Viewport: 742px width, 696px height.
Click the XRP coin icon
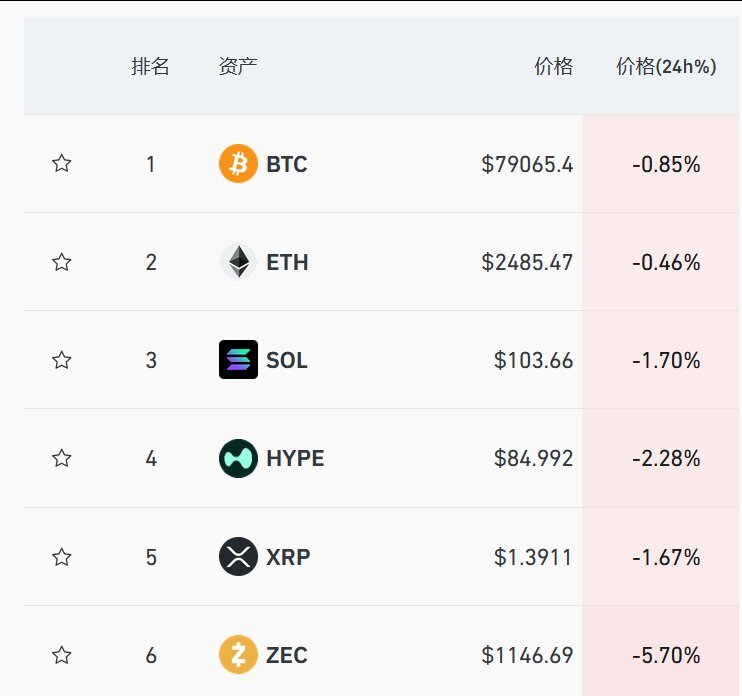238,556
